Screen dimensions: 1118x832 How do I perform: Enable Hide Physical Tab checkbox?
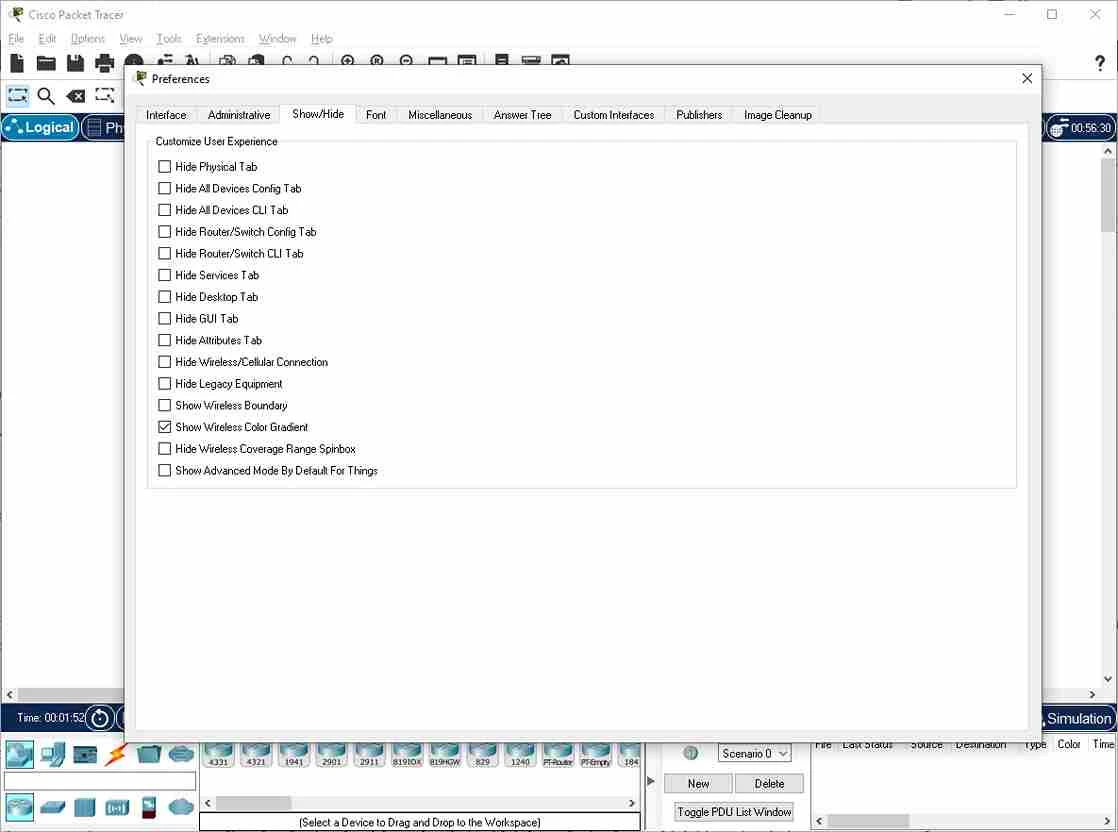point(165,167)
